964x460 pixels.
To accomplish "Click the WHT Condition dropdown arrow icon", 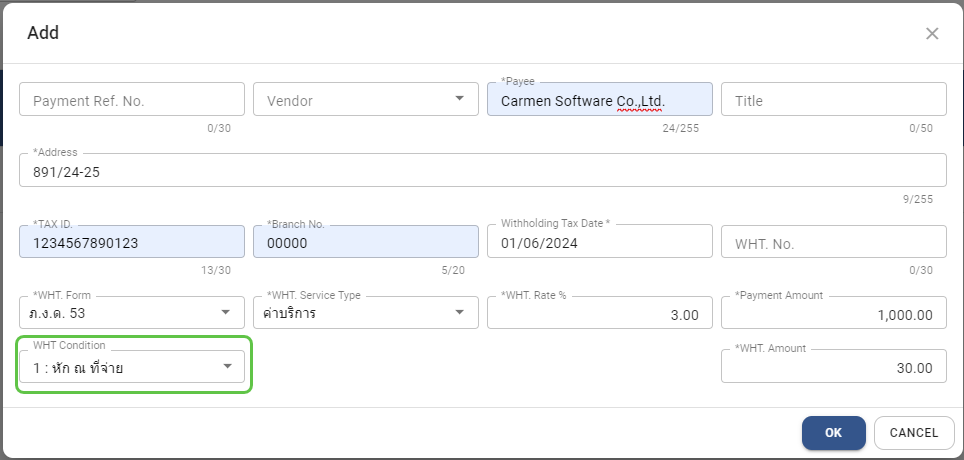I will (x=227, y=367).
